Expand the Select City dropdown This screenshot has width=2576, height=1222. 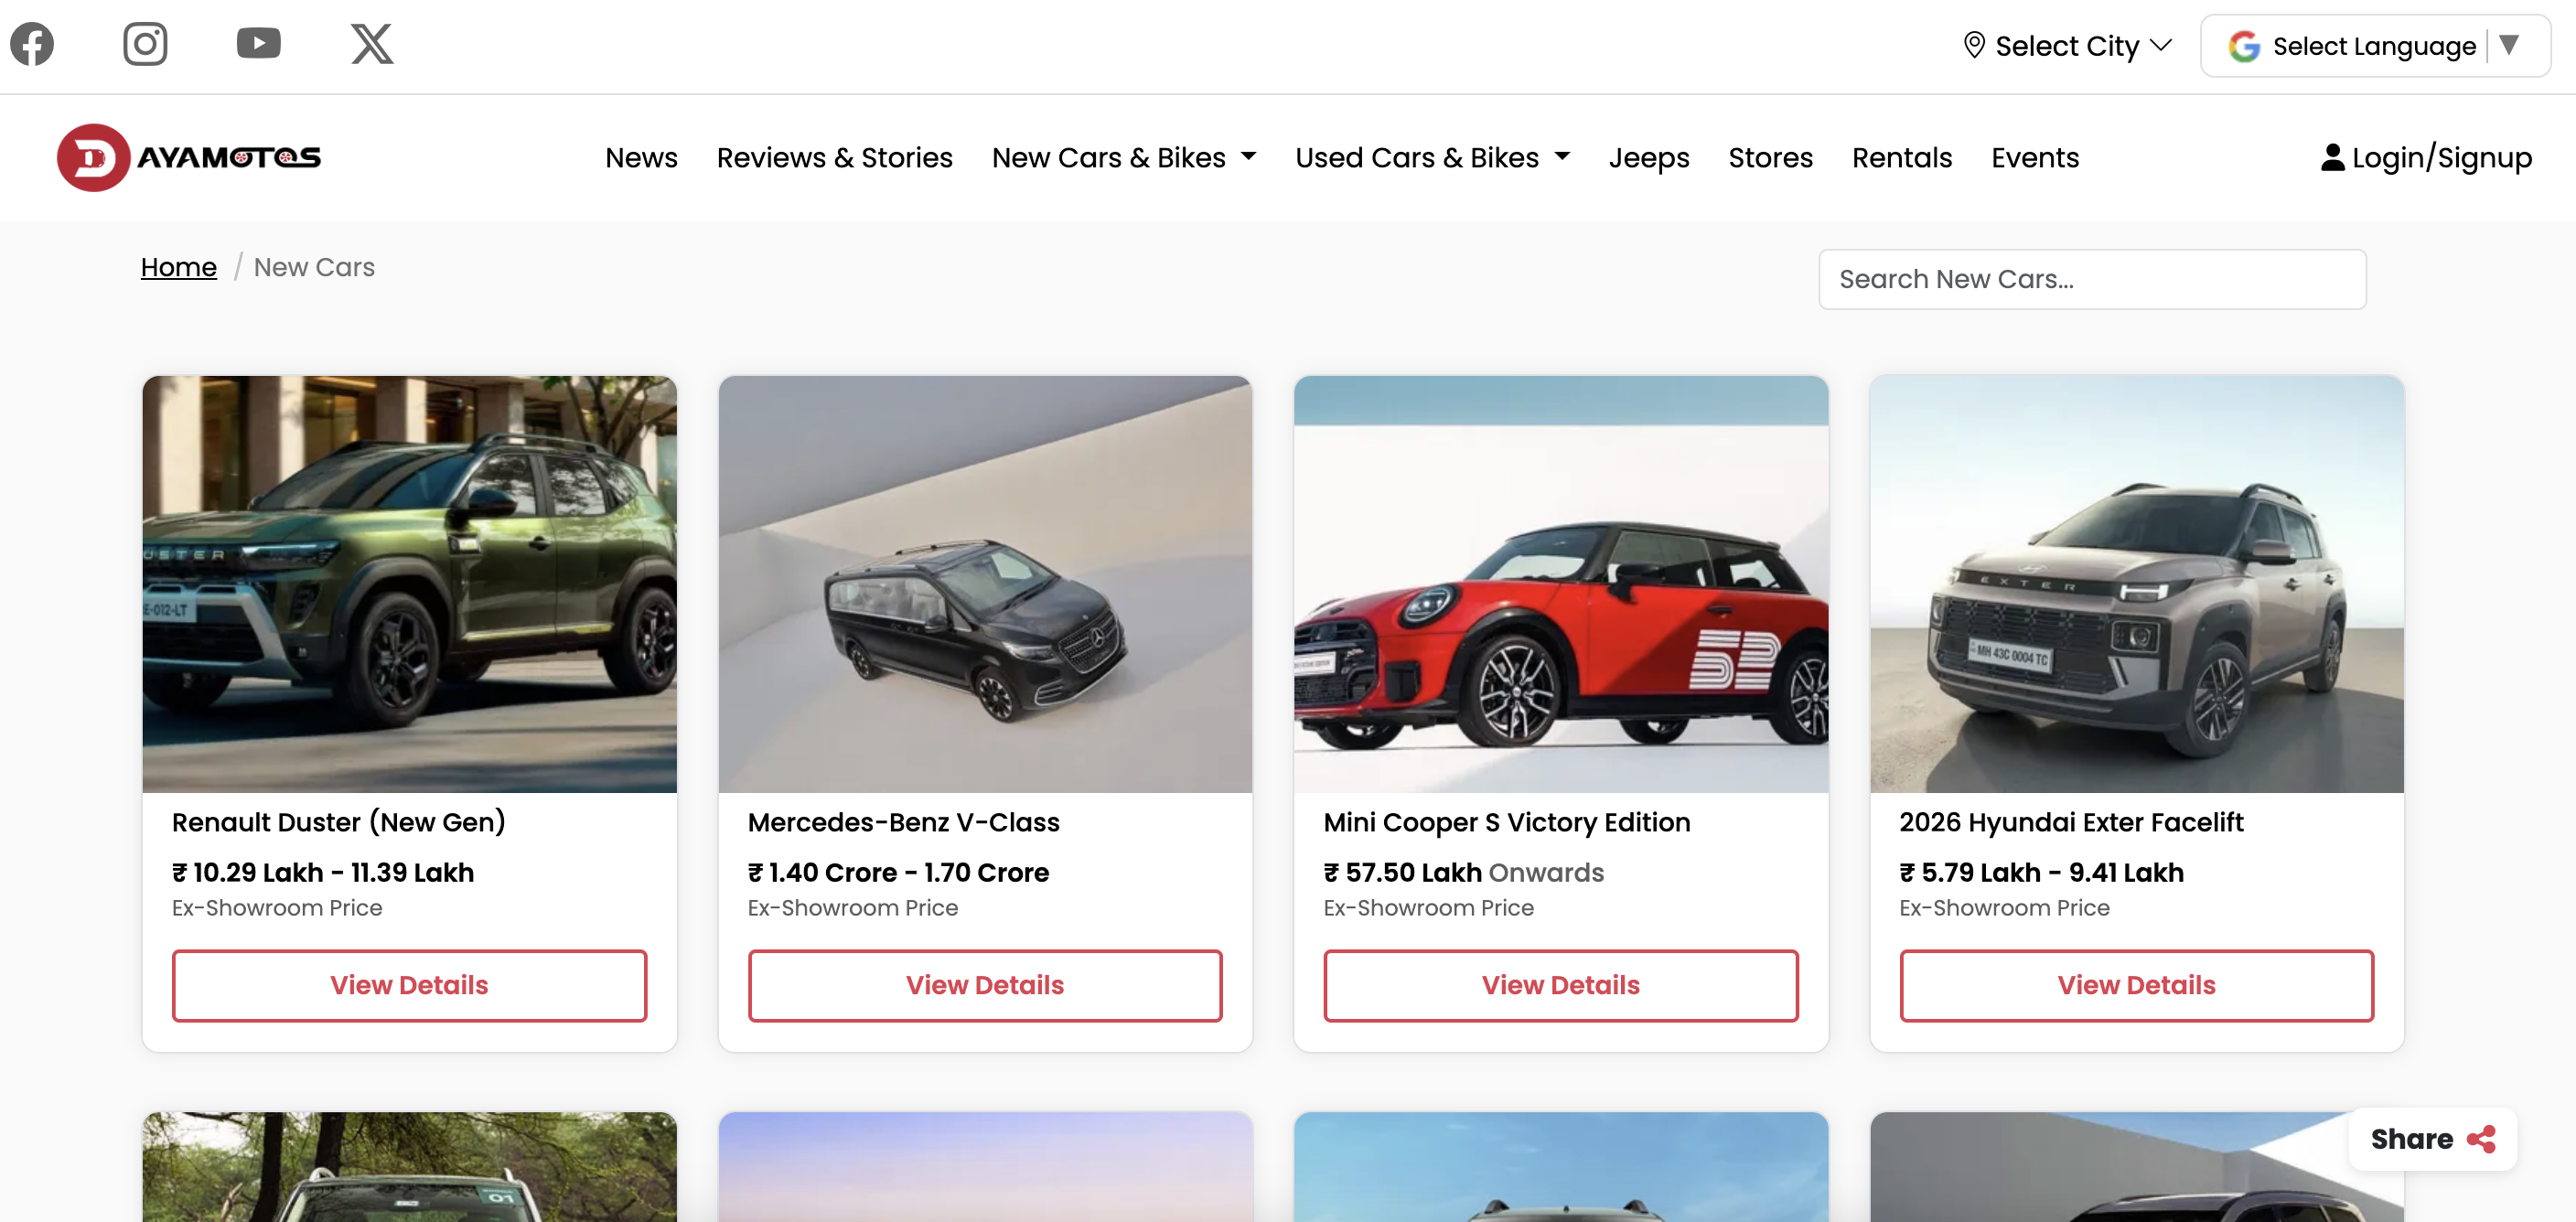click(2067, 46)
